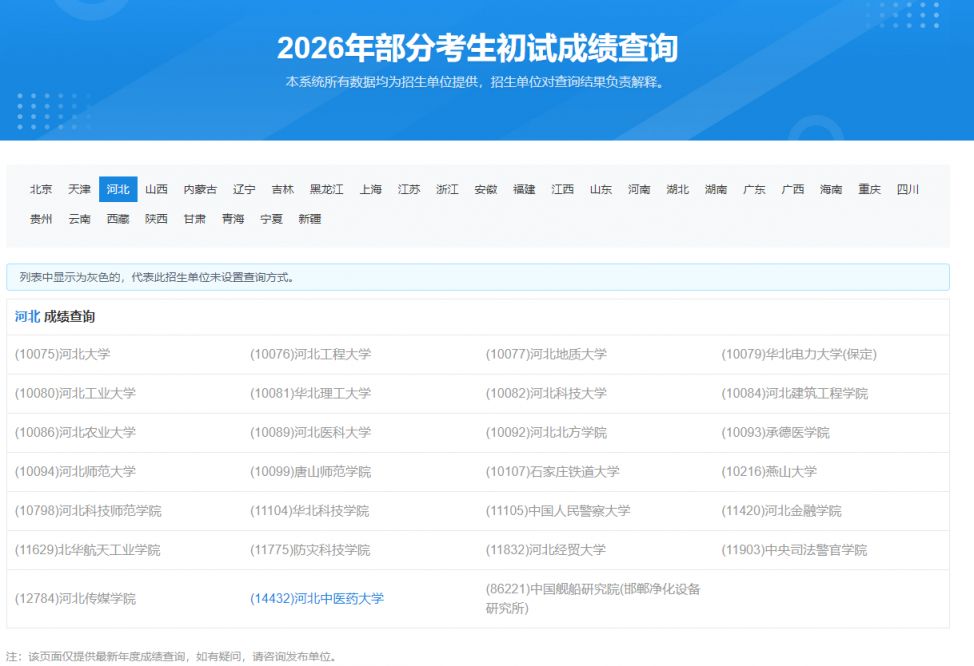Choose the 陕西 province tab
The height and width of the screenshot is (666, 974).
tap(157, 219)
